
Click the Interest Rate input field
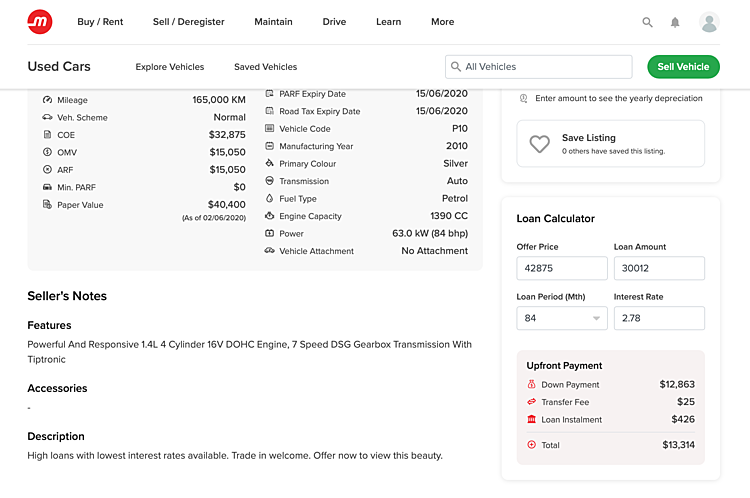(659, 318)
